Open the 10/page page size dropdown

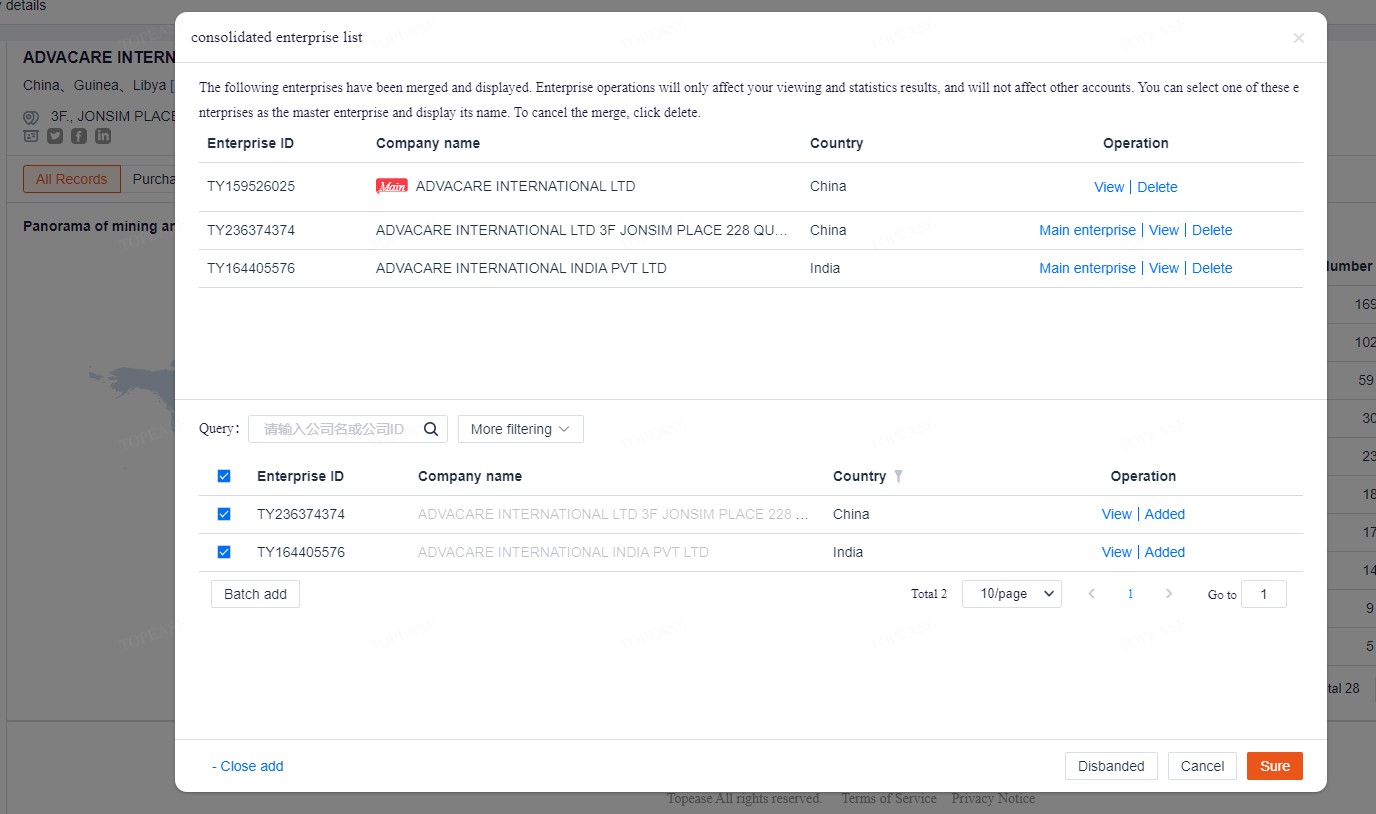[1012, 594]
